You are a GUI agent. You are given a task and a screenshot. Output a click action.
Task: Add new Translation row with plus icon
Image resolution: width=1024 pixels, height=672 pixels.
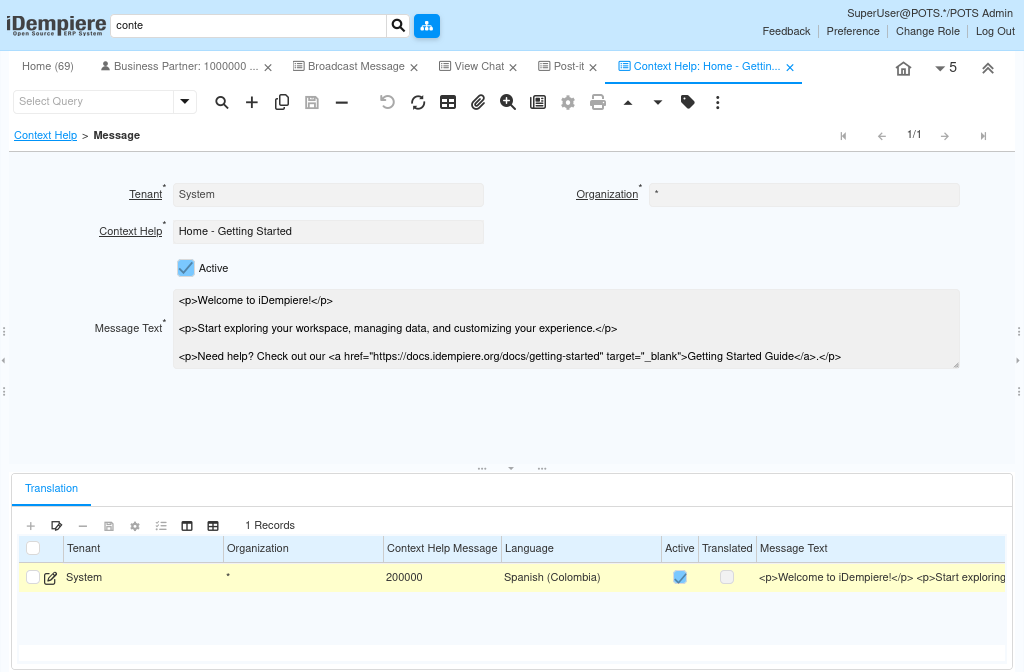pos(31,526)
